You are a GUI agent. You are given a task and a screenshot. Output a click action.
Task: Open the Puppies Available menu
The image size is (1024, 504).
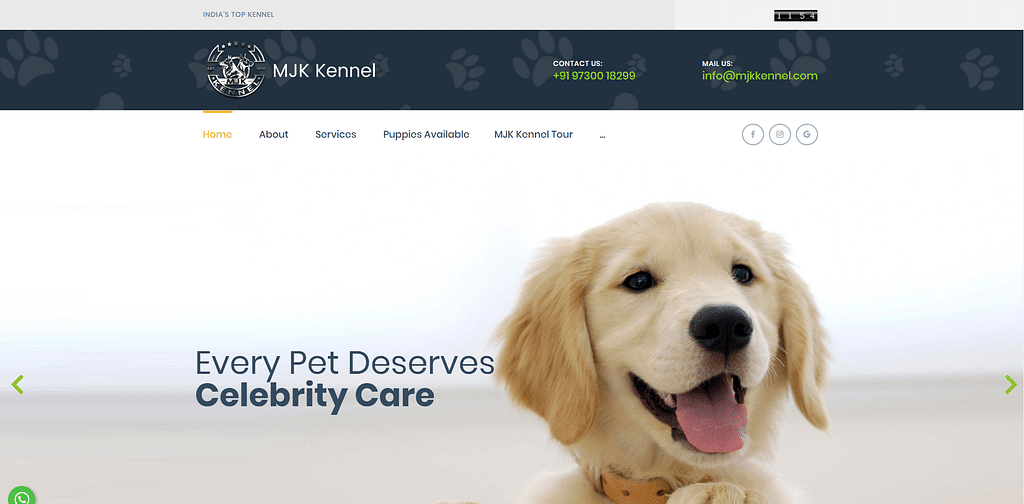pyautogui.click(x=426, y=134)
